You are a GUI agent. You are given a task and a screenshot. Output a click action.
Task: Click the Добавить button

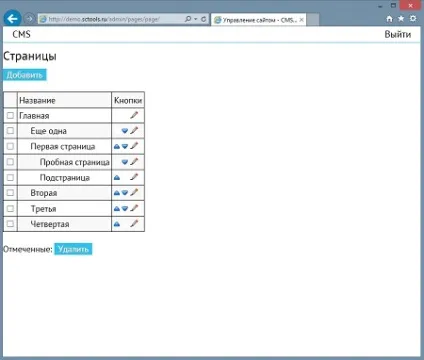tap(25, 75)
